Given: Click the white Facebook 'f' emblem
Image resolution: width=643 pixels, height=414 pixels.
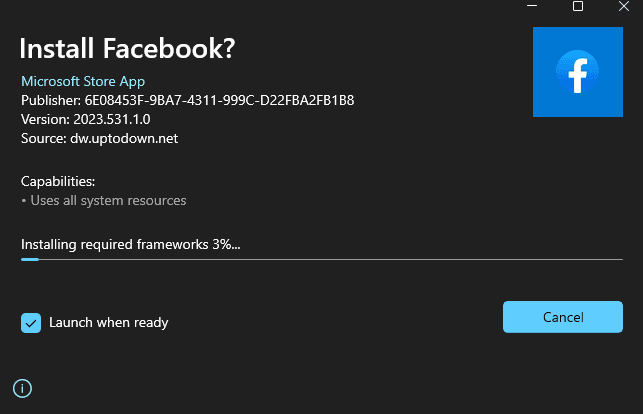Looking at the screenshot, I should click(578, 72).
